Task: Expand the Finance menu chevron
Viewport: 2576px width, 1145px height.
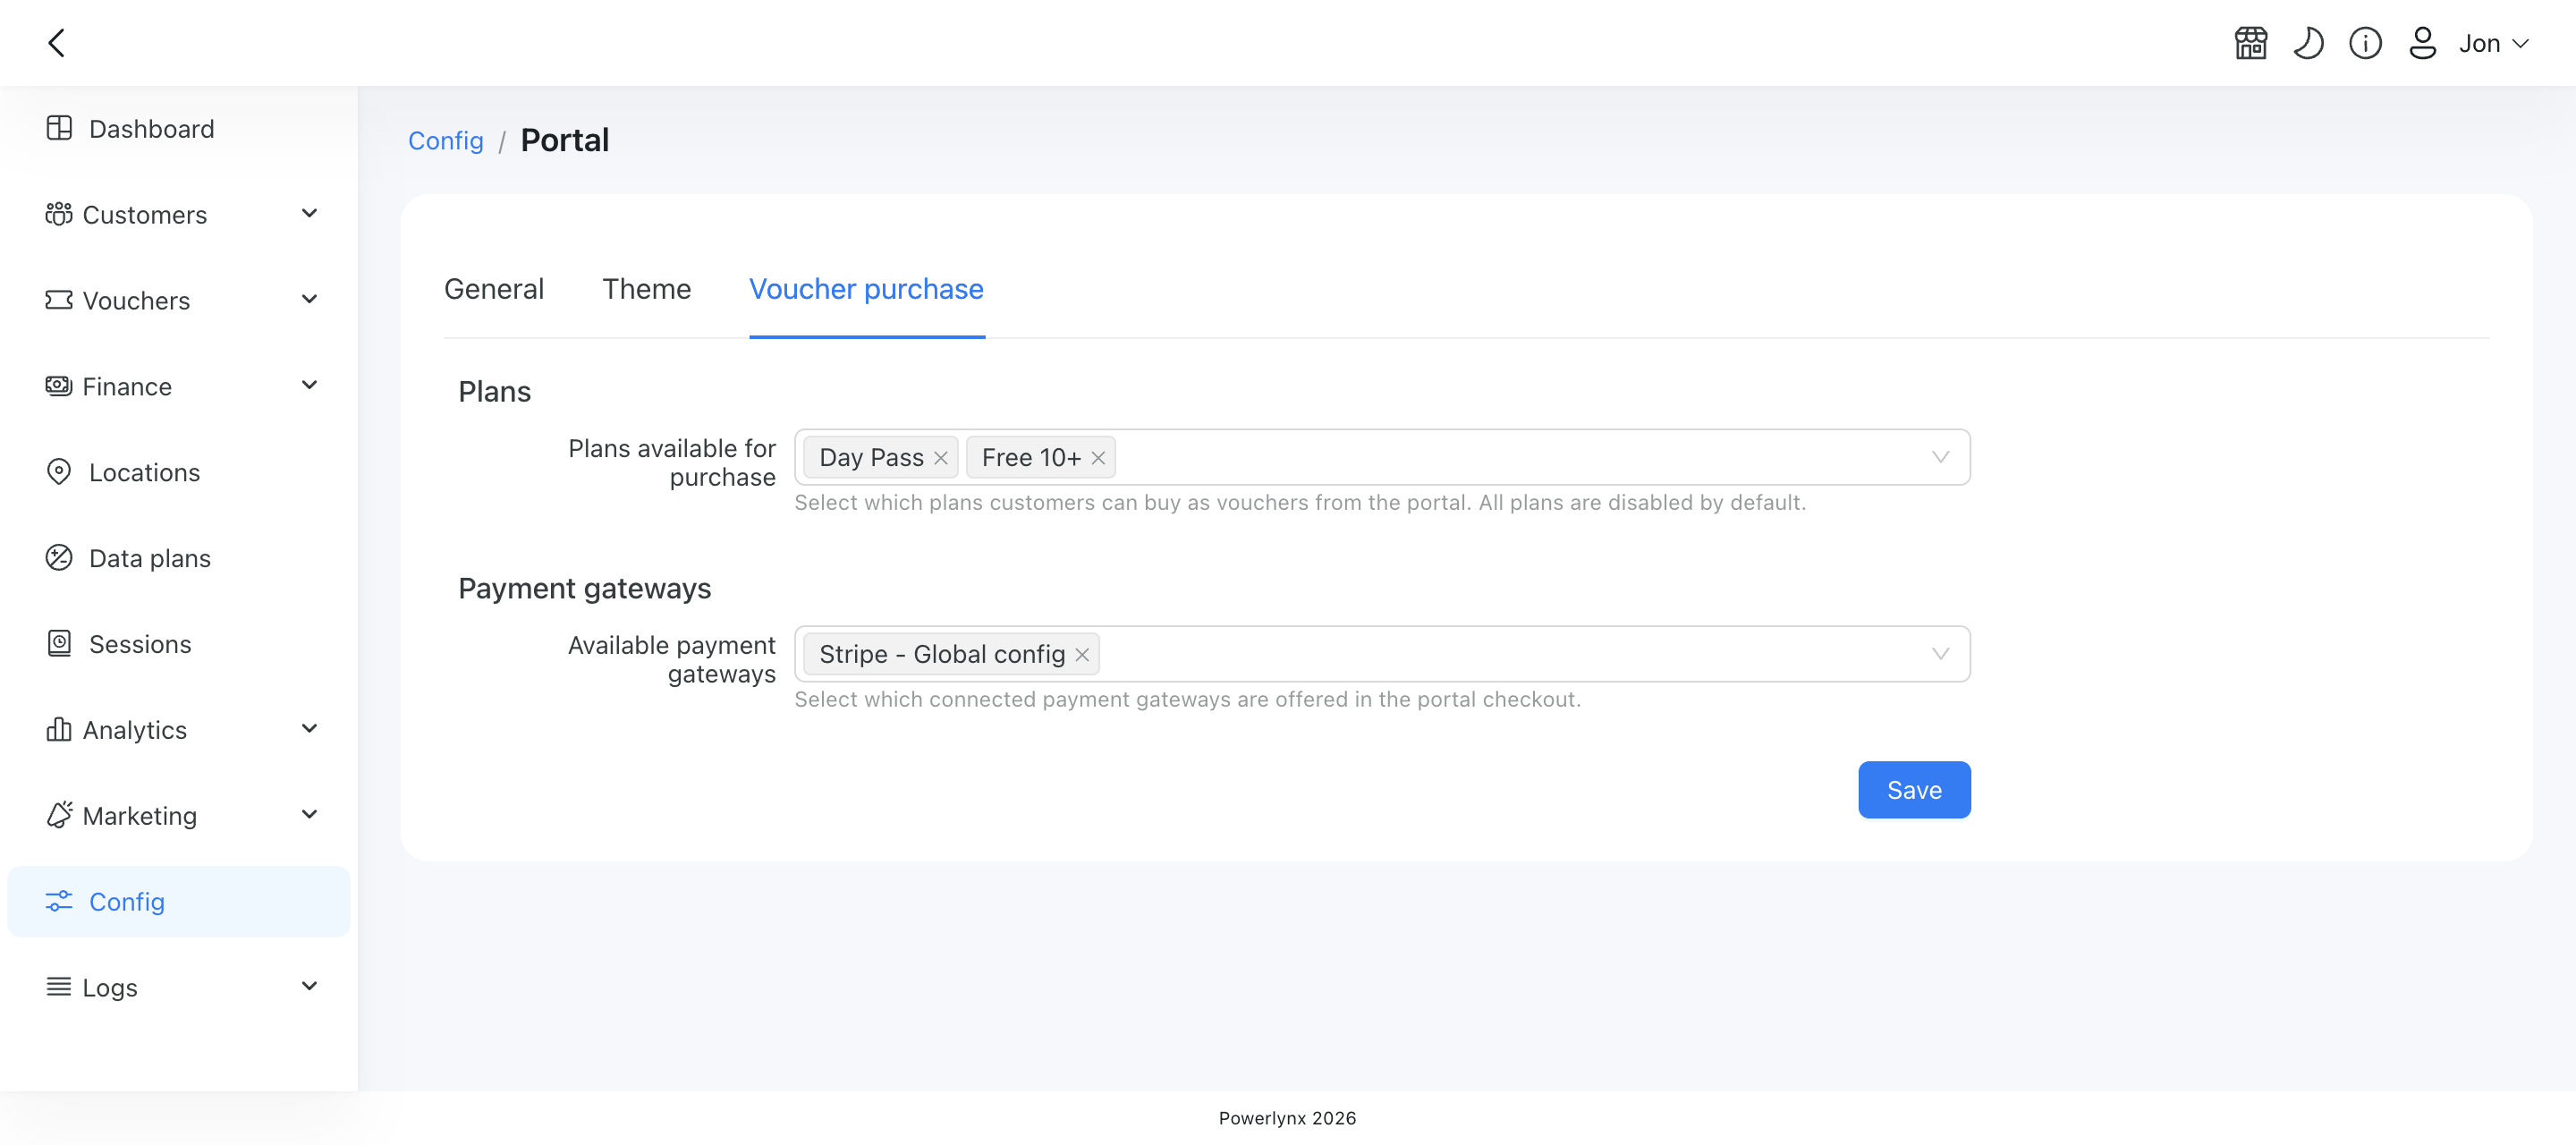Action: [x=310, y=386]
